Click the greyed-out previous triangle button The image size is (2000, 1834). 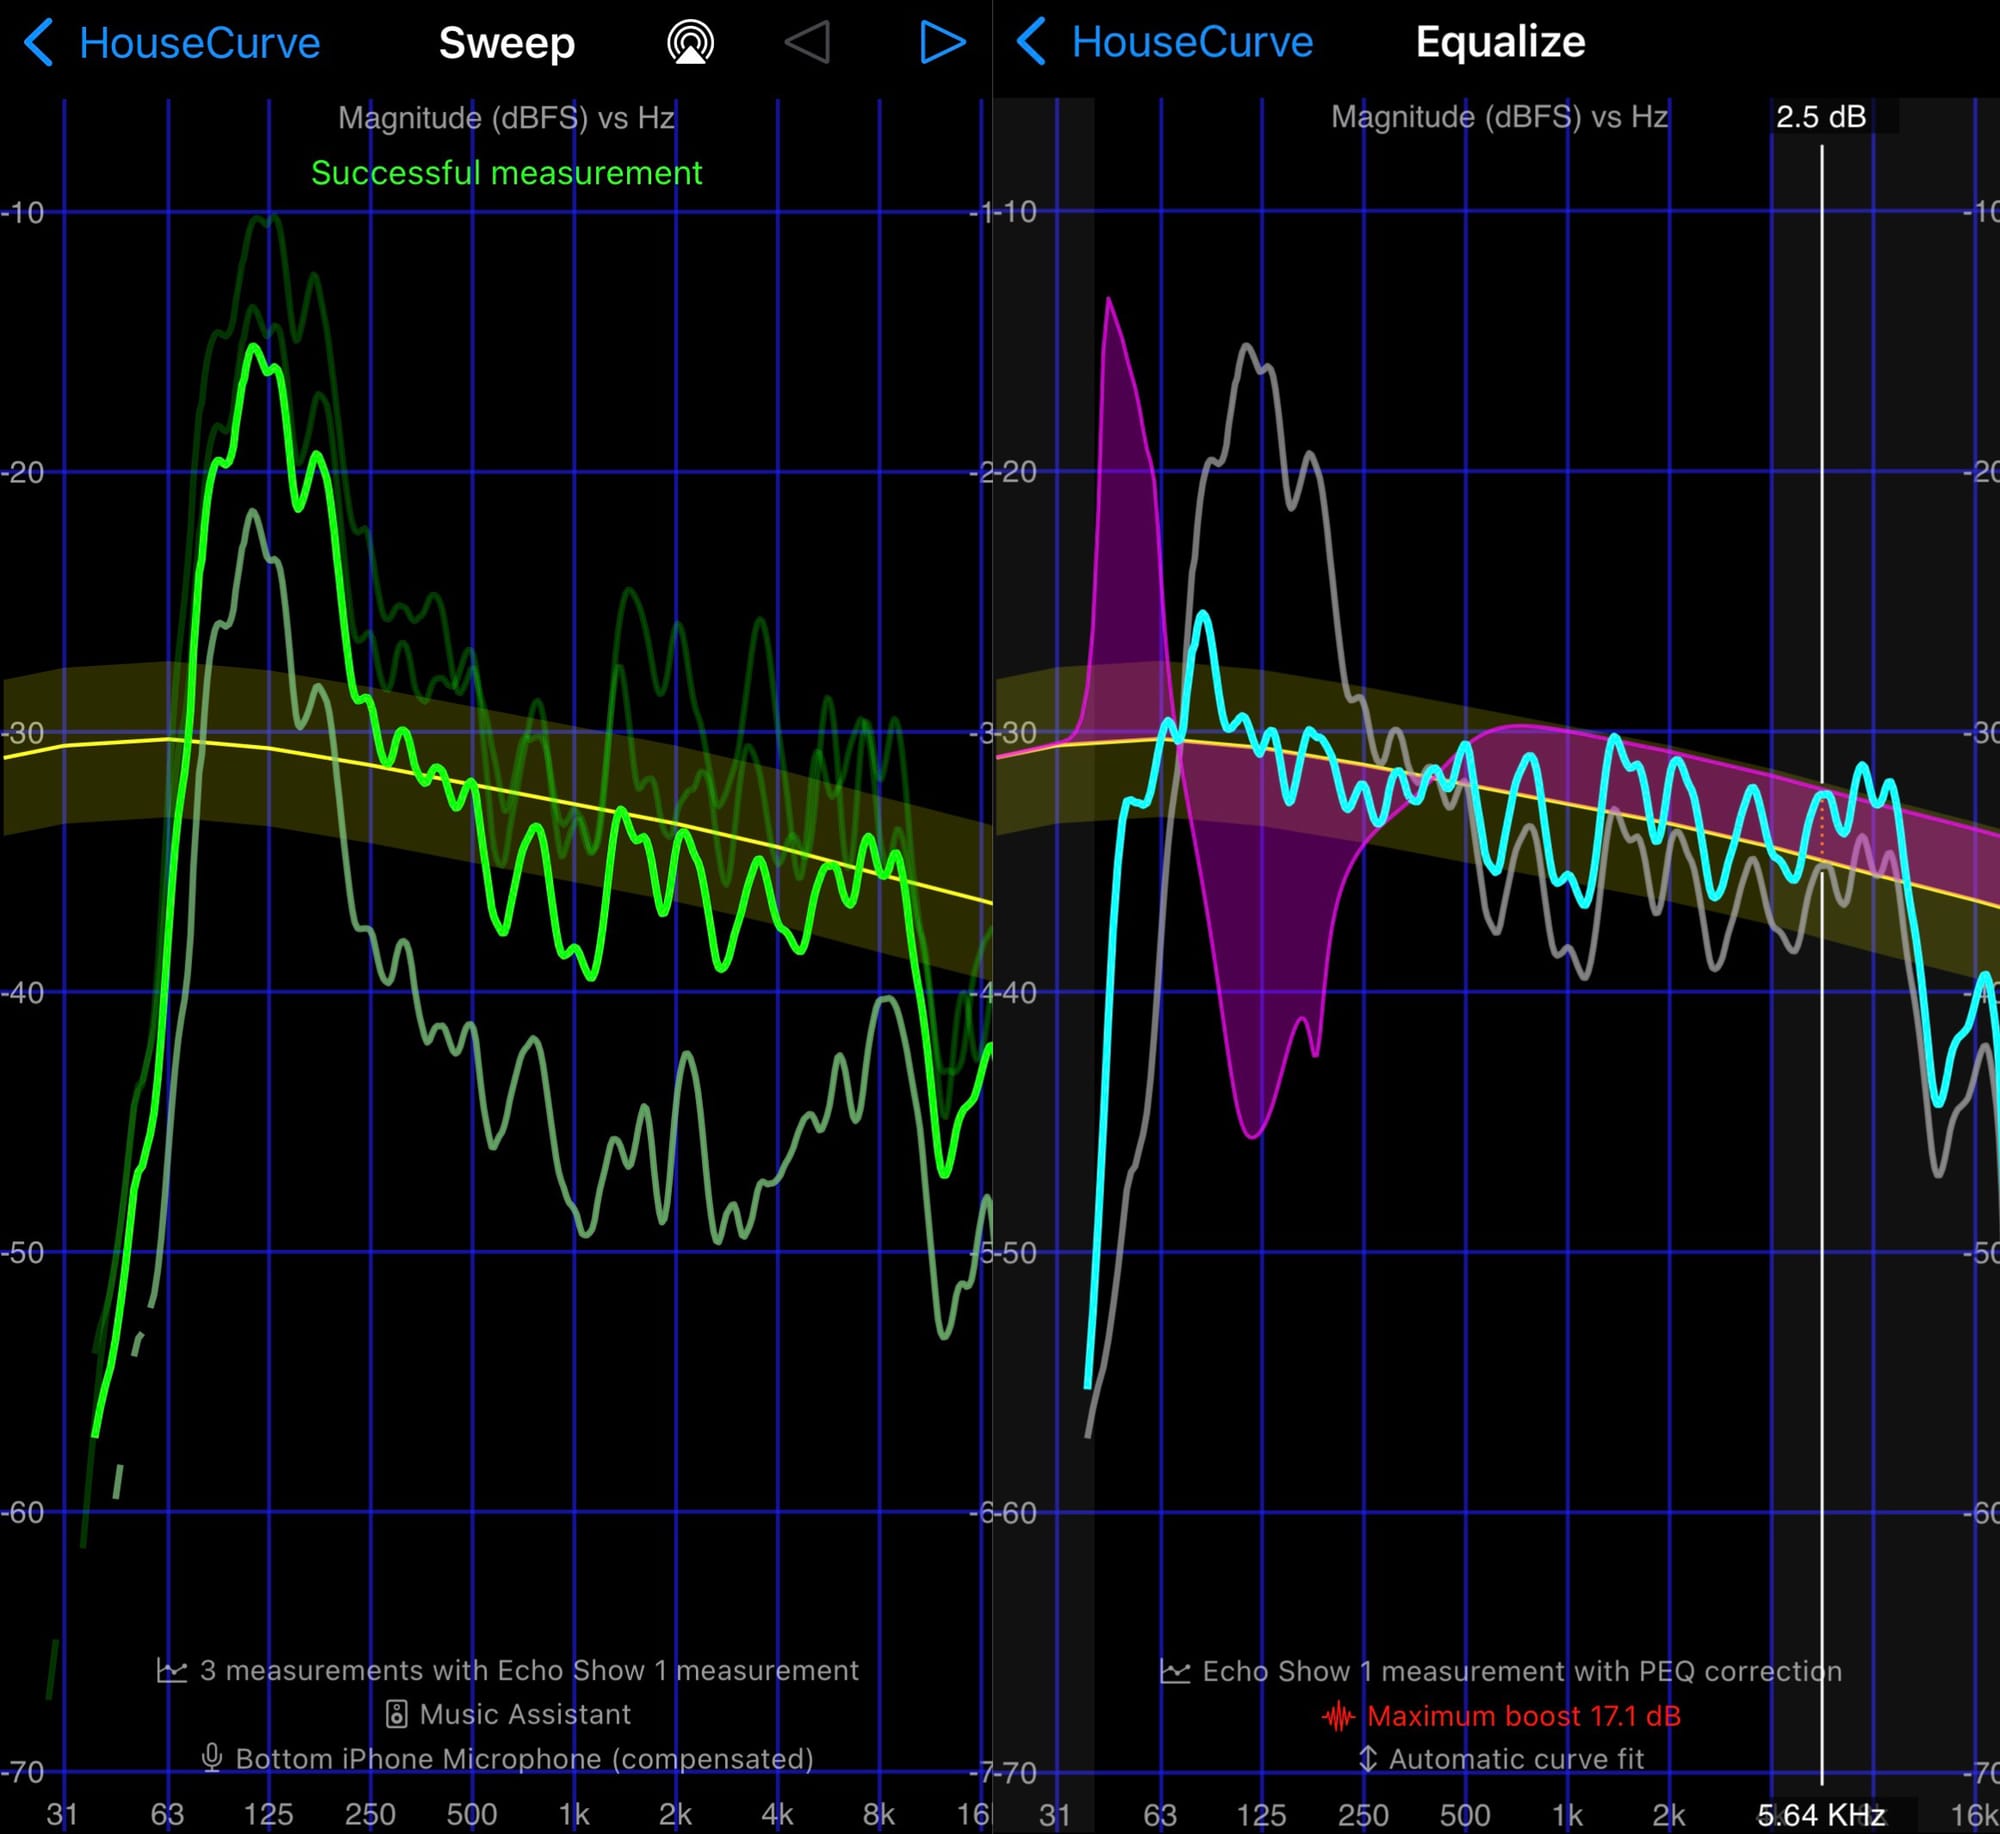(x=808, y=43)
